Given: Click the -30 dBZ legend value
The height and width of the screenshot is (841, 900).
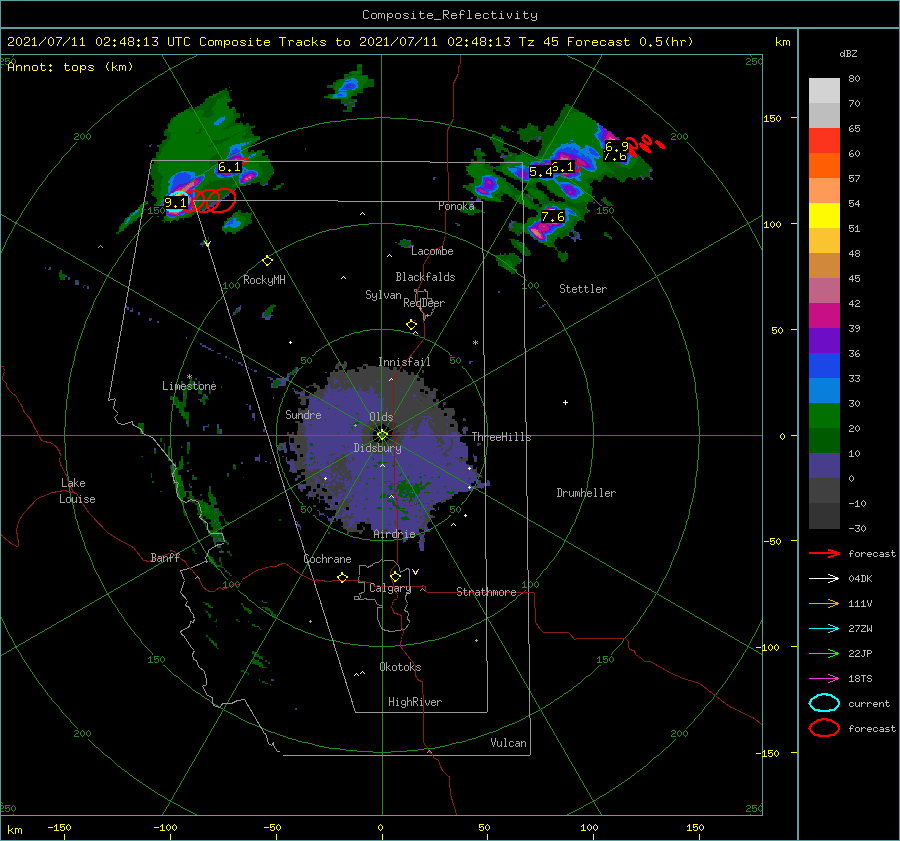Looking at the screenshot, I should 857,528.
